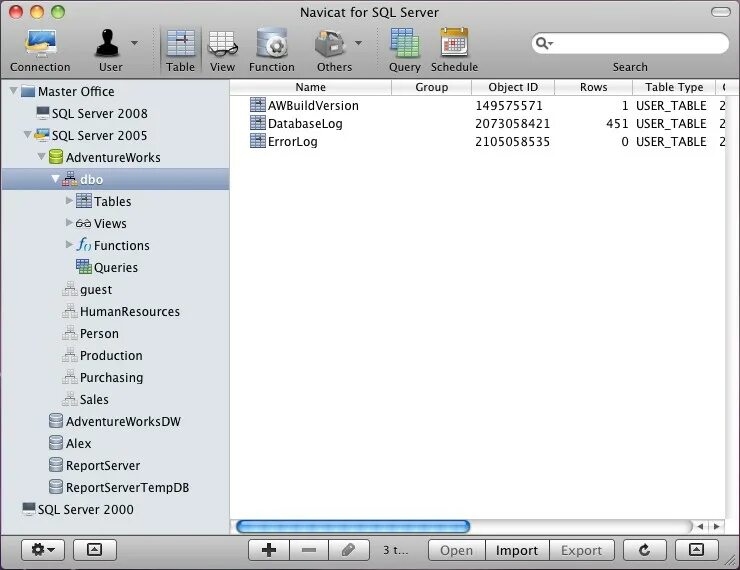Viewport: 740px width, 570px height.
Task: Open the gear action menu
Action: pos(43,550)
